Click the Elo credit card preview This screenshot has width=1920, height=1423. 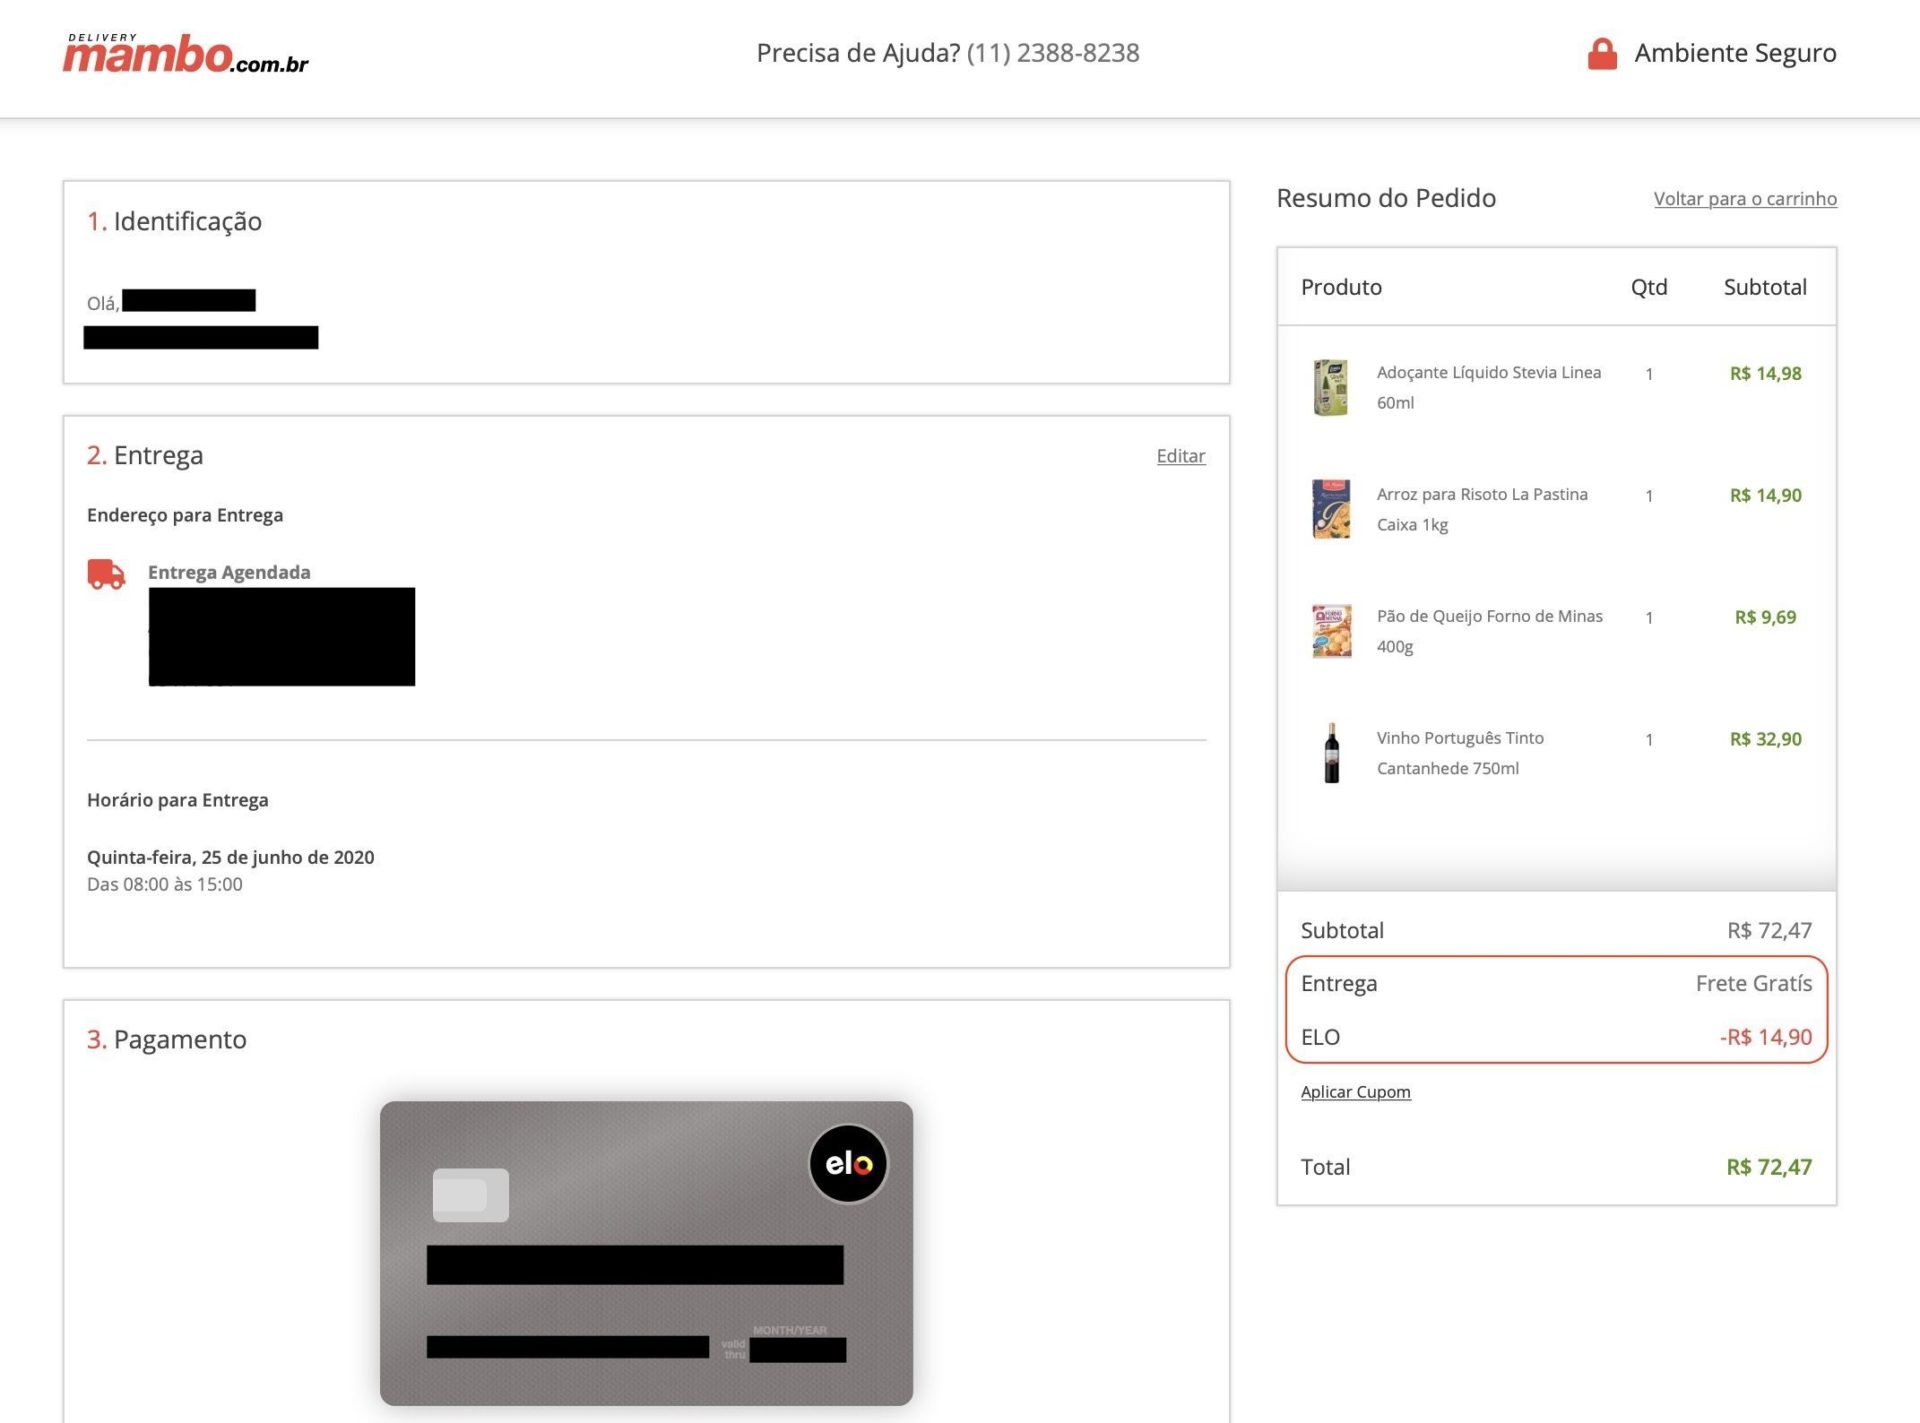tap(646, 1253)
